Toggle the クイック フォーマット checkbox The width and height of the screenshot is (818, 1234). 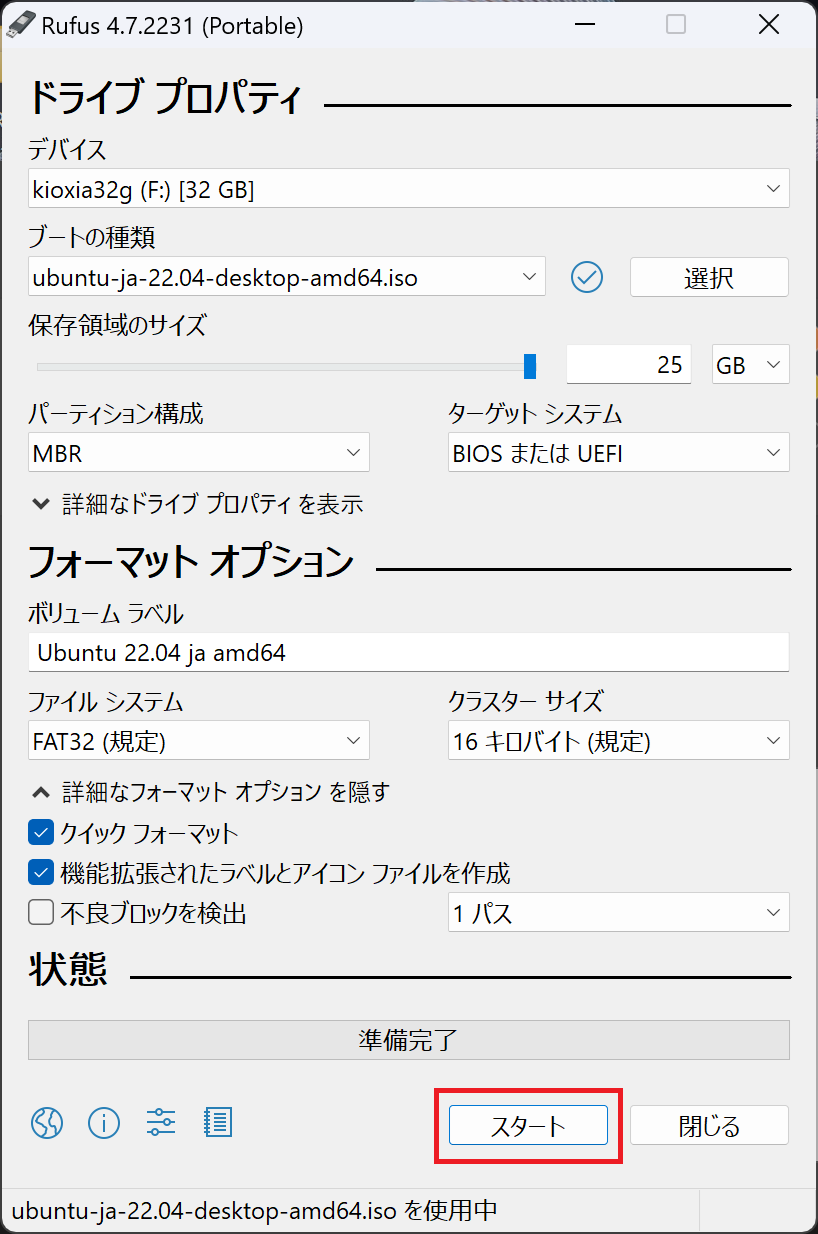41,832
